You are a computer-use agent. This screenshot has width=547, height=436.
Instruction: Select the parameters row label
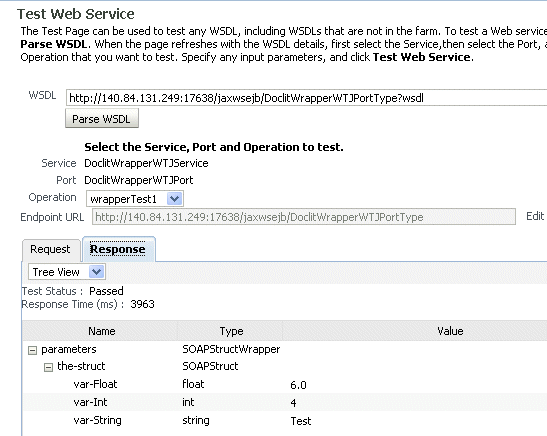[69, 349]
